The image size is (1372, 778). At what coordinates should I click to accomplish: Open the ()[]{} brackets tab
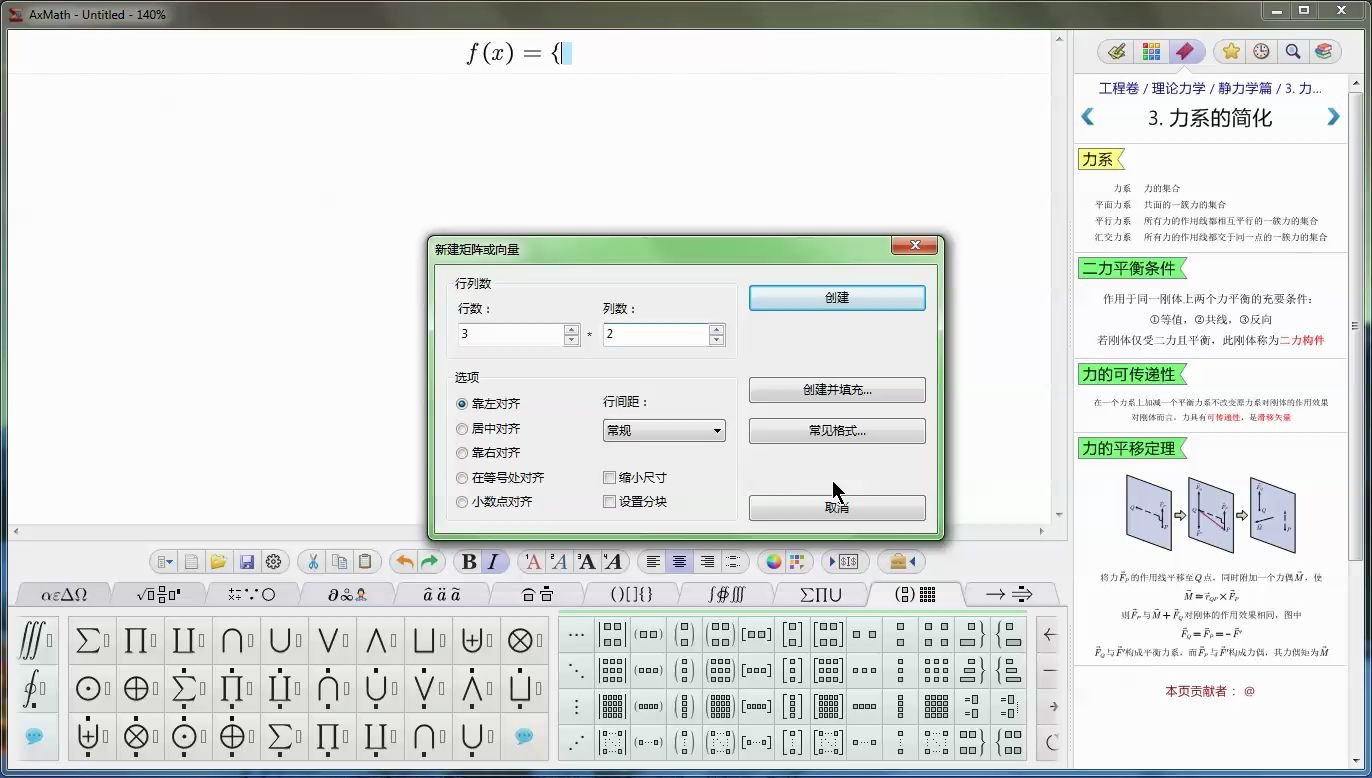pyautogui.click(x=630, y=594)
